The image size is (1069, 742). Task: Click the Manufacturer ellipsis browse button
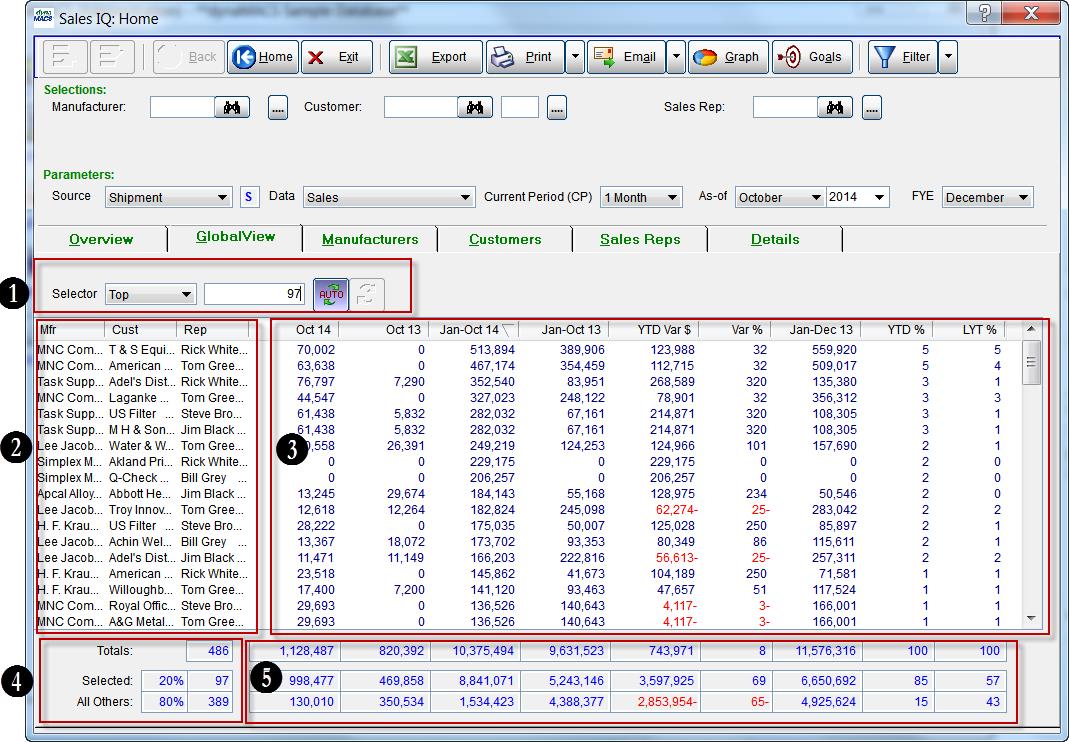[x=277, y=108]
